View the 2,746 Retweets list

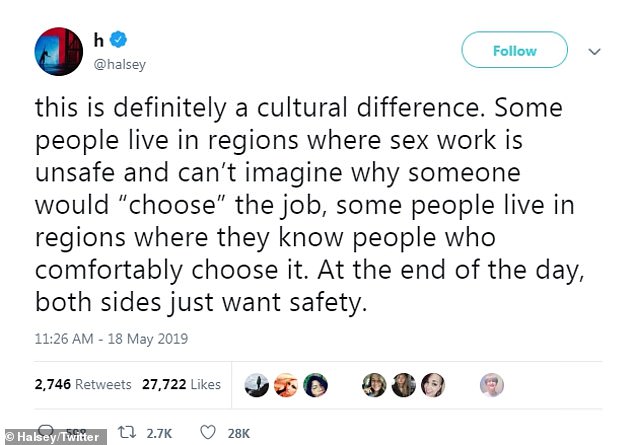point(82,384)
